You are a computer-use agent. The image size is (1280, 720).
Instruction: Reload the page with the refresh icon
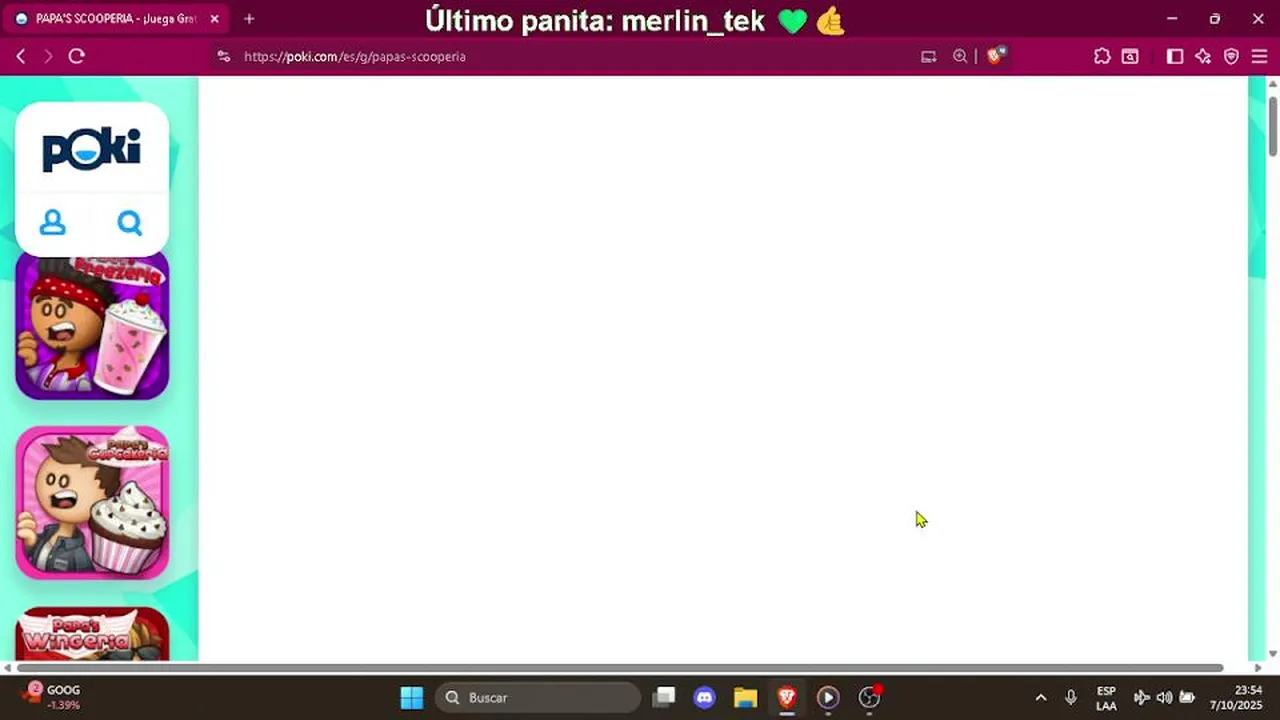pos(76,57)
